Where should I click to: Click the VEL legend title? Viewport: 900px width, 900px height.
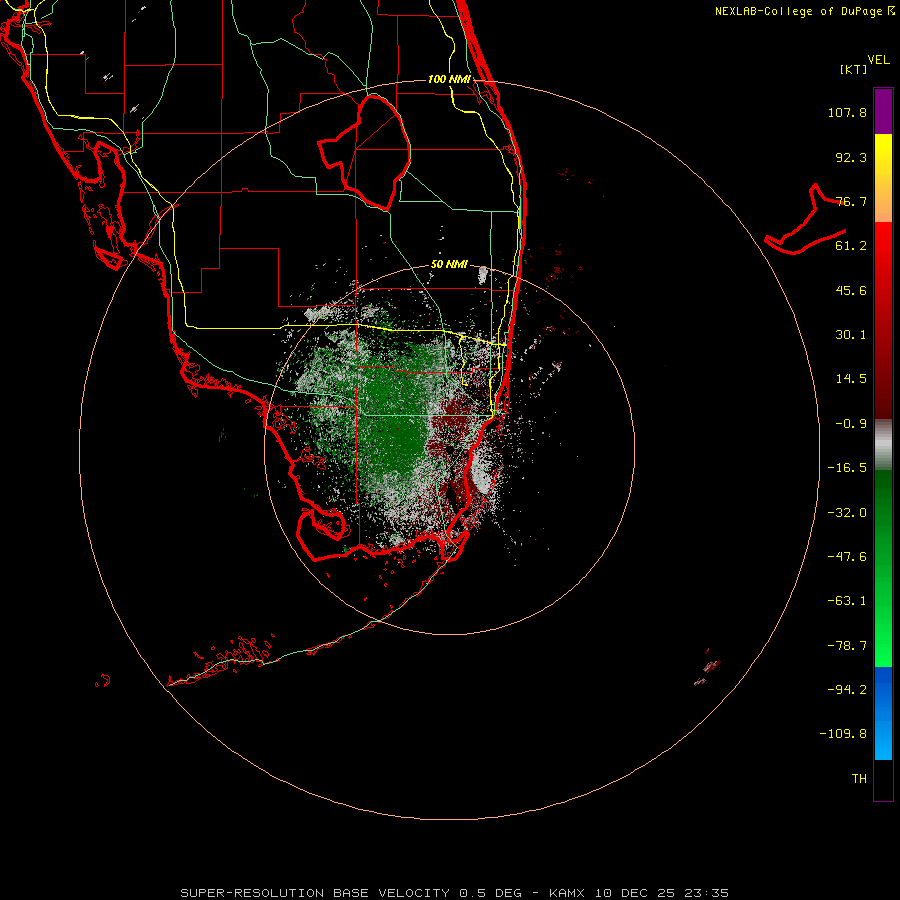pyautogui.click(x=878, y=60)
